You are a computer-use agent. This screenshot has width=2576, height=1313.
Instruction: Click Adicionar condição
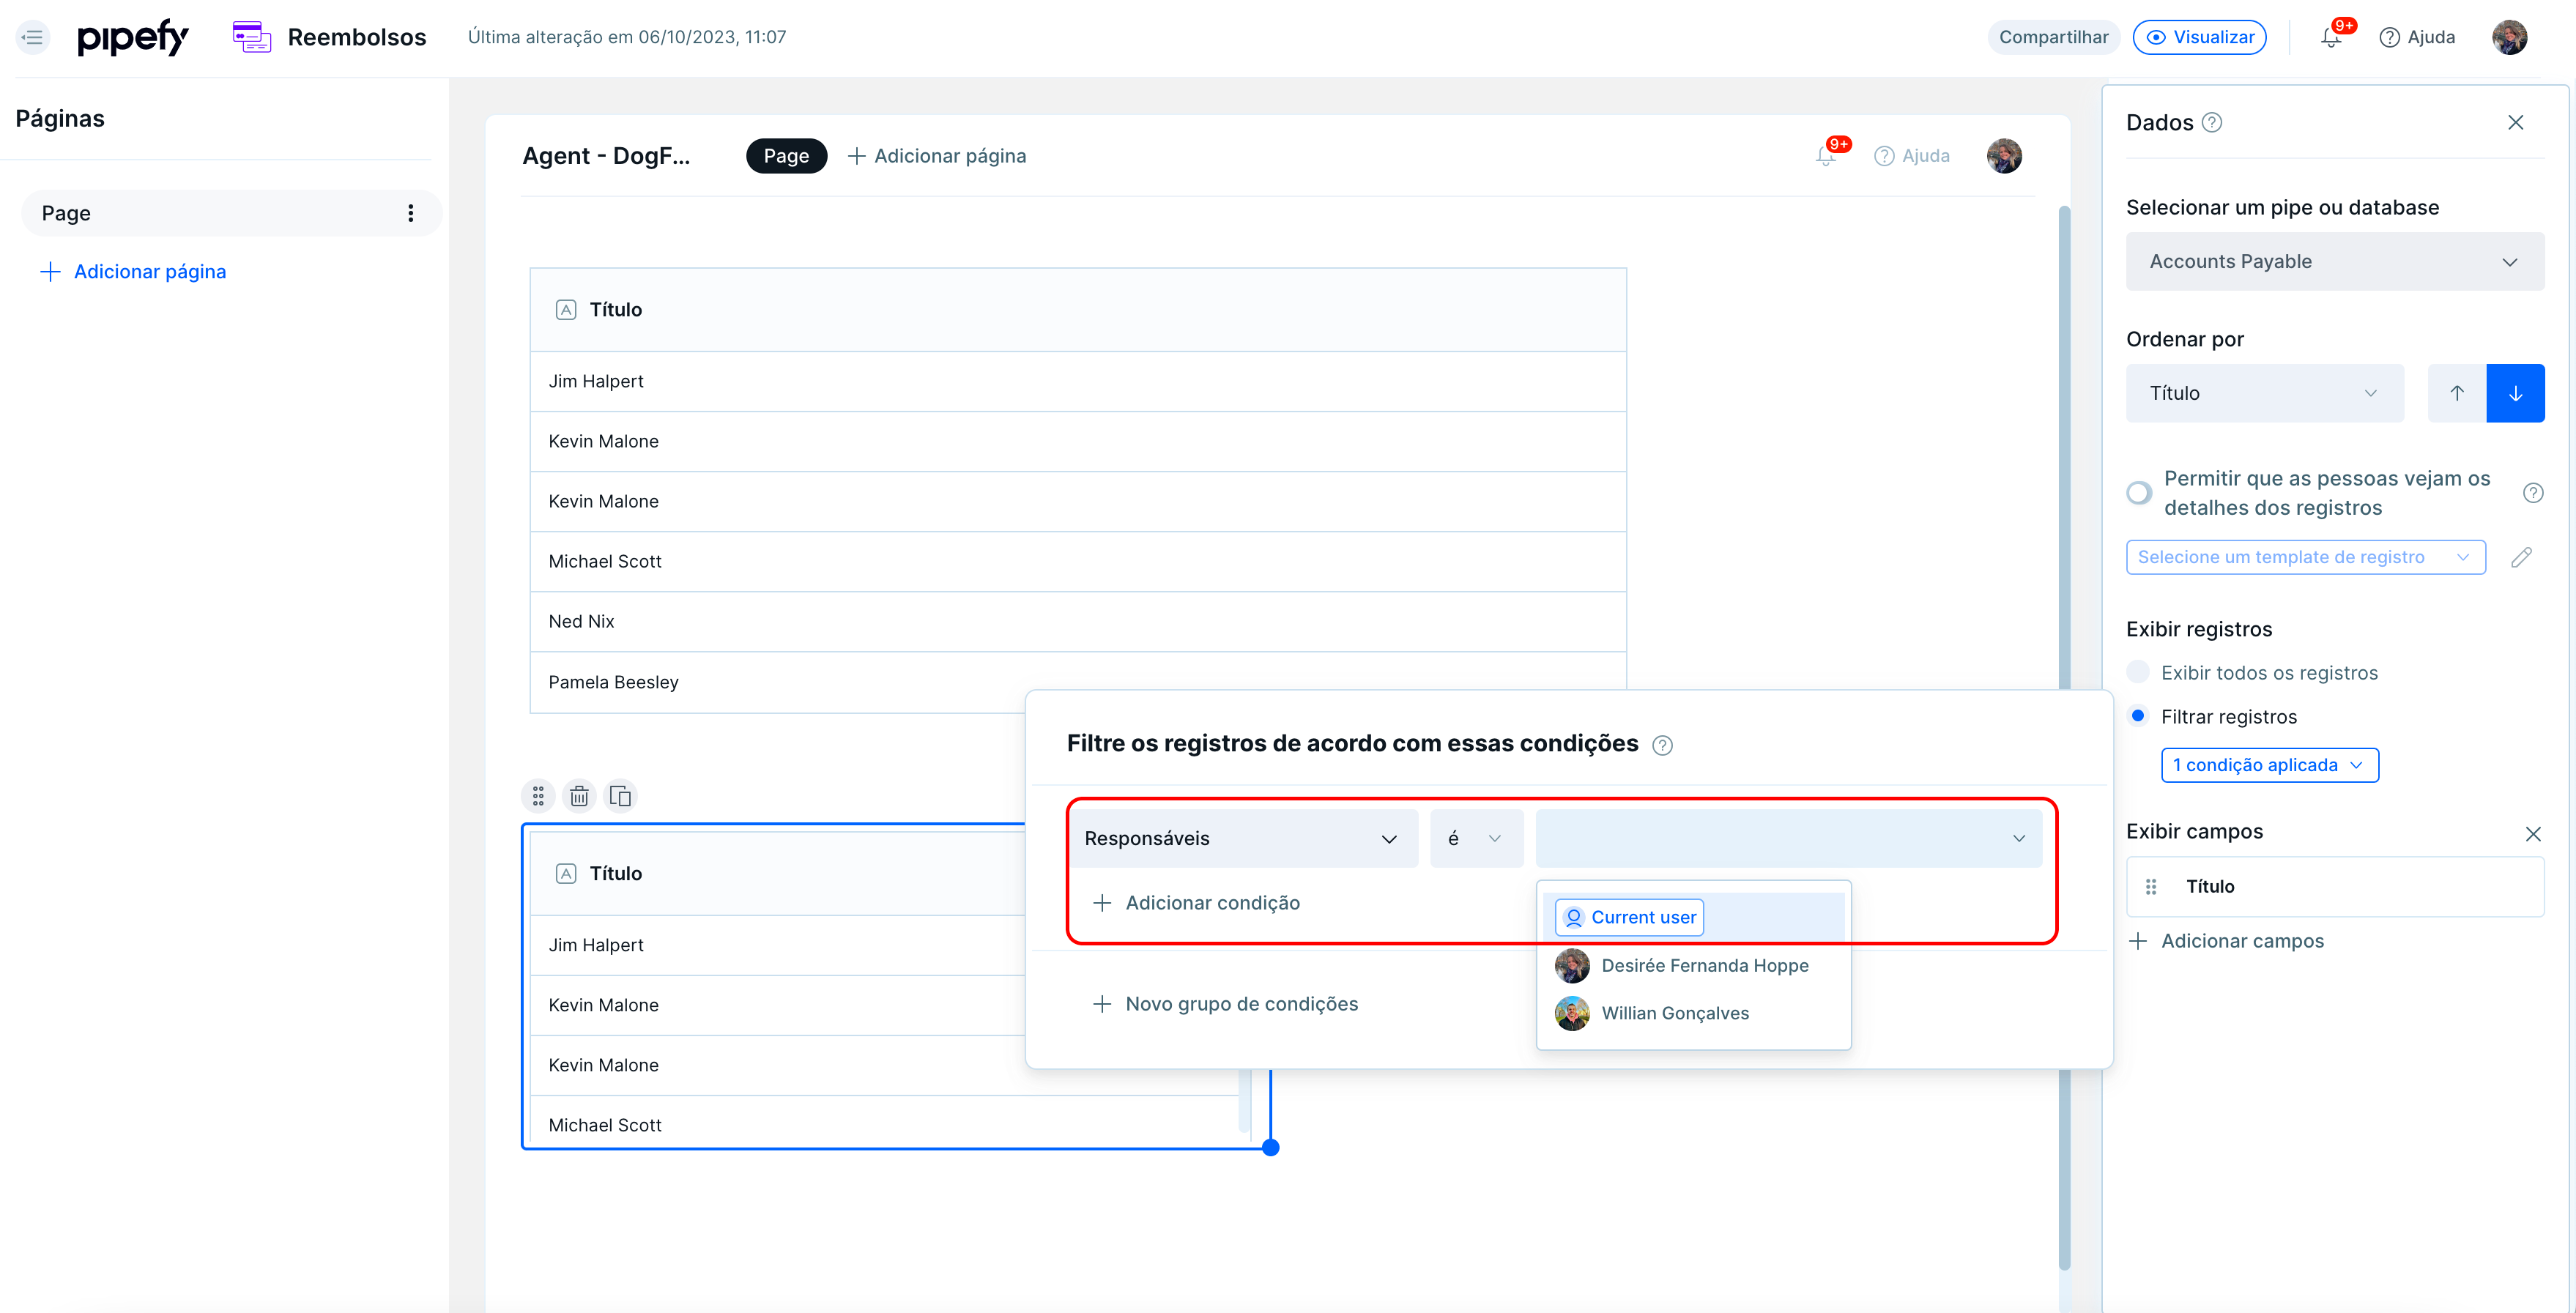click(x=1196, y=902)
